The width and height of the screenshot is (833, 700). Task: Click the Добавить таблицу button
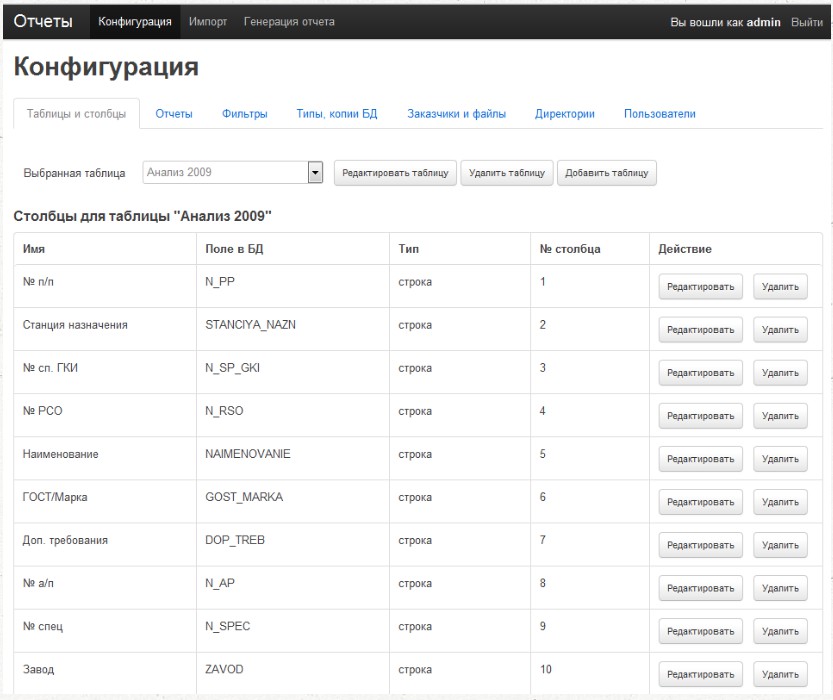point(607,173)
